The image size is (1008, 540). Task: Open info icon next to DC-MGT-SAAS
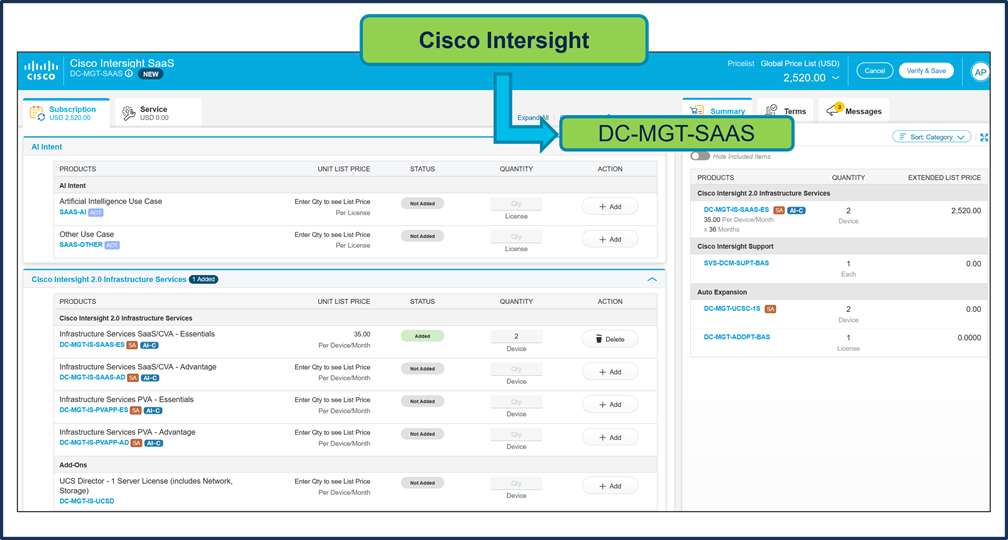coord(129,74)
